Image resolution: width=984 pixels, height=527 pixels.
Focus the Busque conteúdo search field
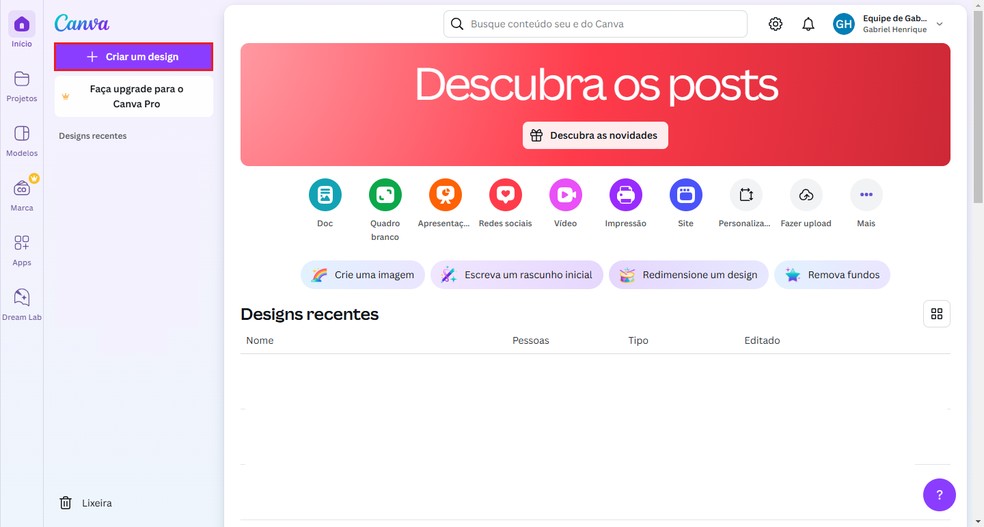tap(595, 24)
